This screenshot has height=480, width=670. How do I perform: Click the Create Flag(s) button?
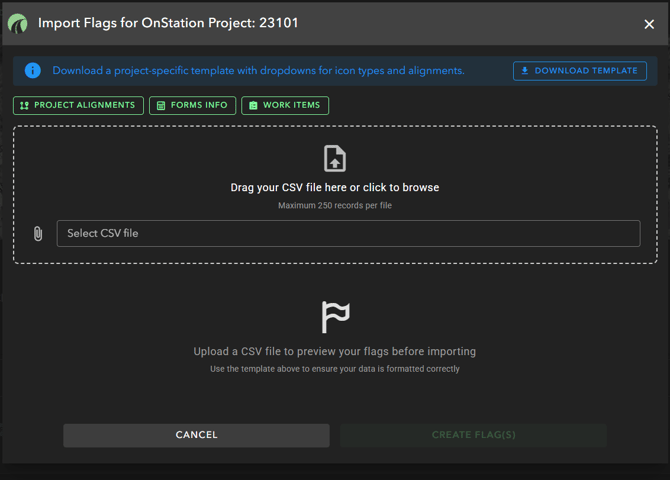[x=473, y=435]
